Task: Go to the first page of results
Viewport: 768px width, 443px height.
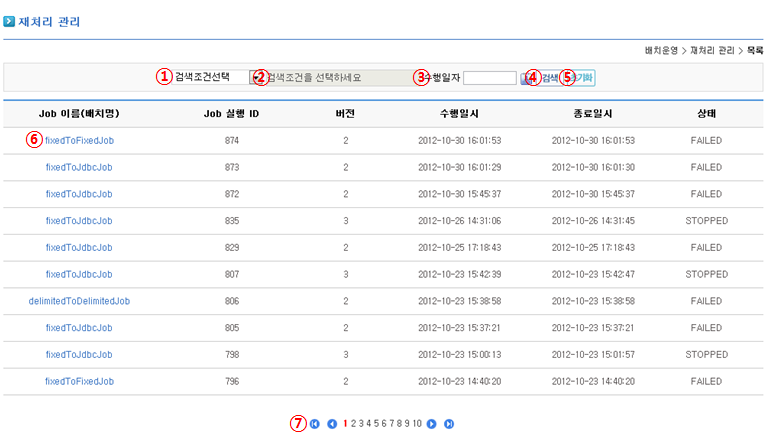Action: point(315,424)
